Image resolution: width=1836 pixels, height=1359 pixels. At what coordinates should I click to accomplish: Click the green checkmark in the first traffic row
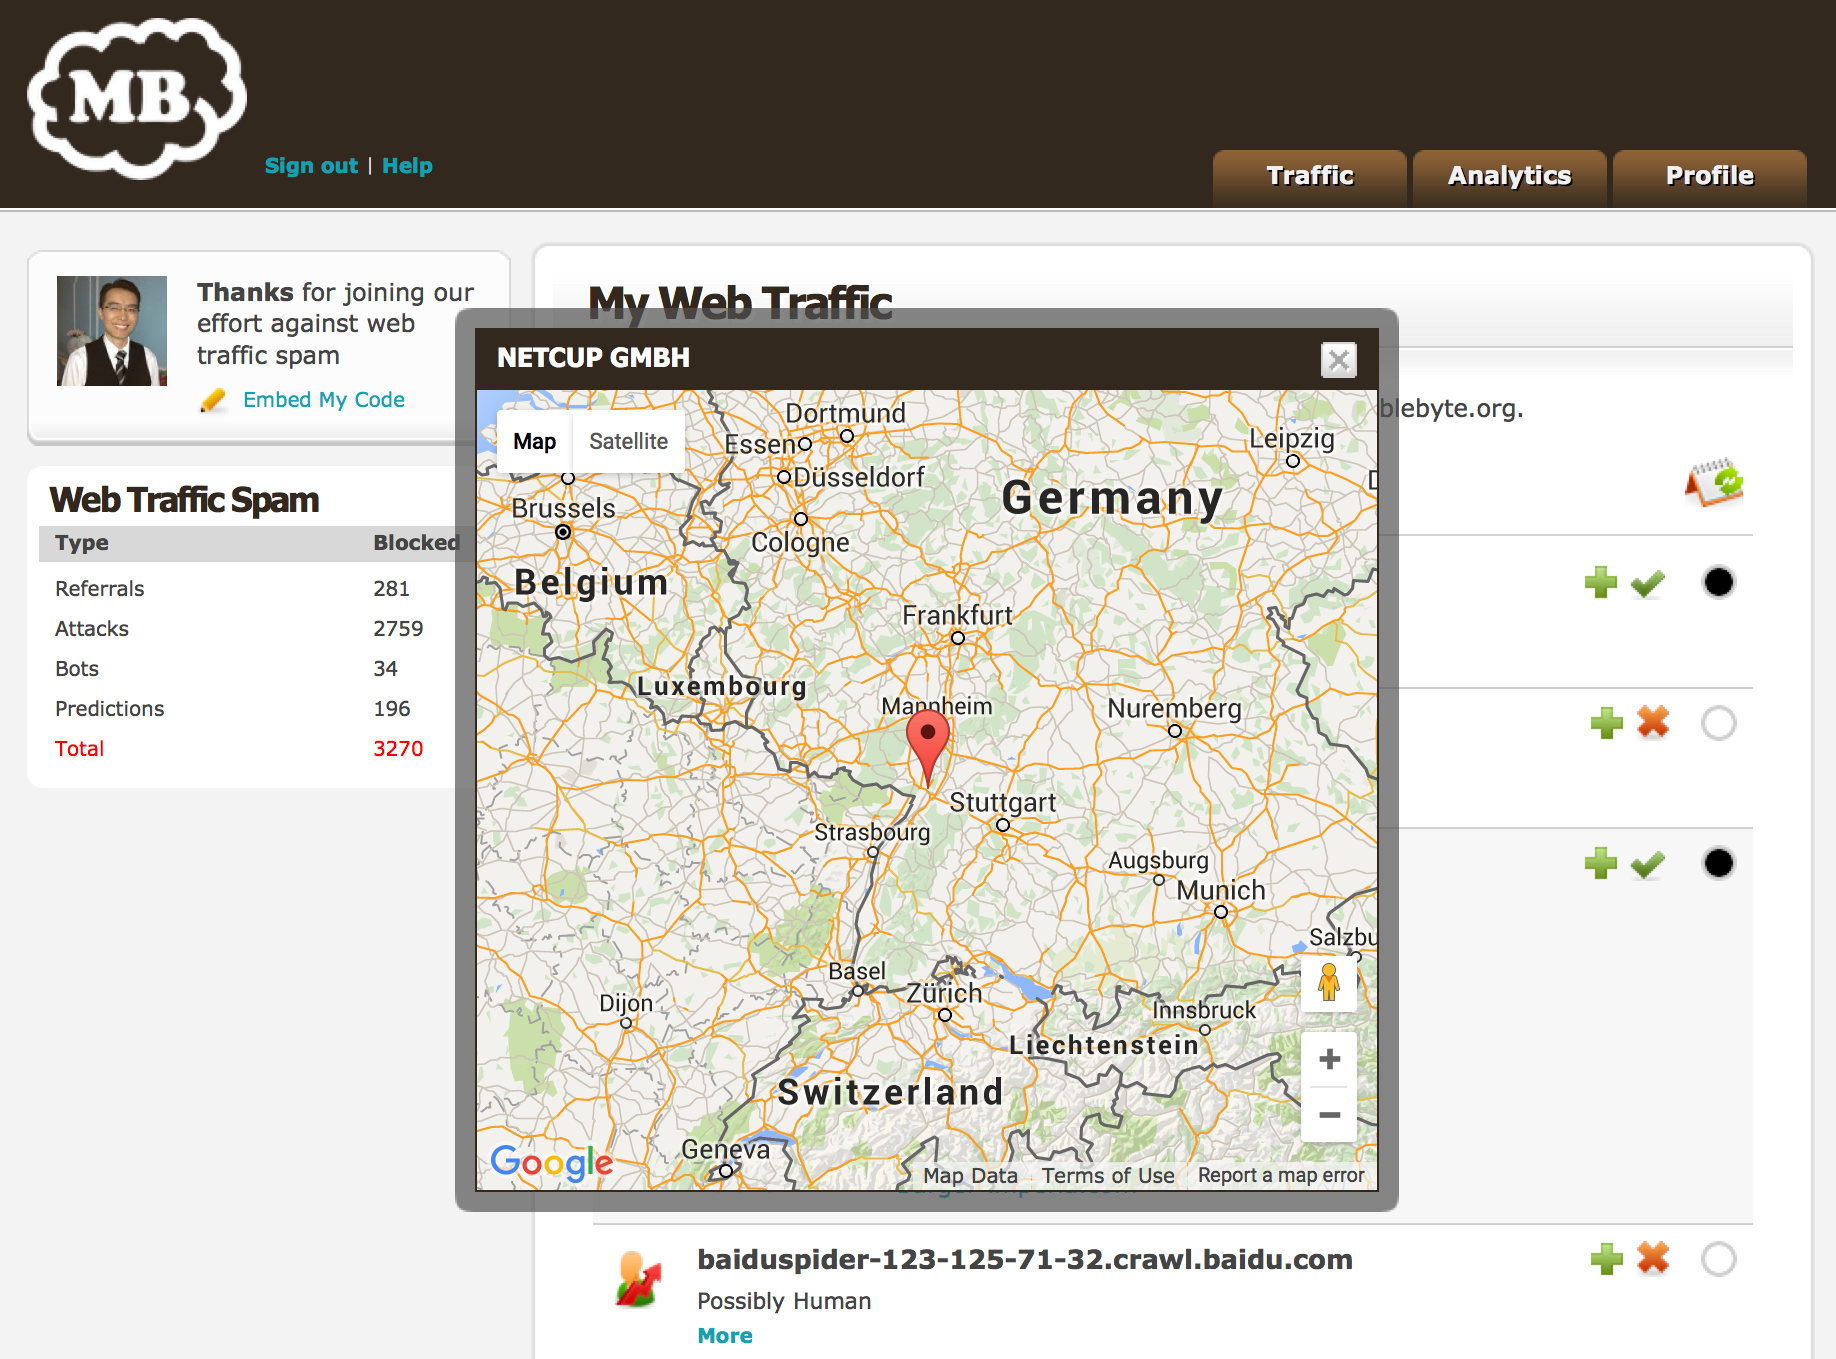(x=1648, y=583)
